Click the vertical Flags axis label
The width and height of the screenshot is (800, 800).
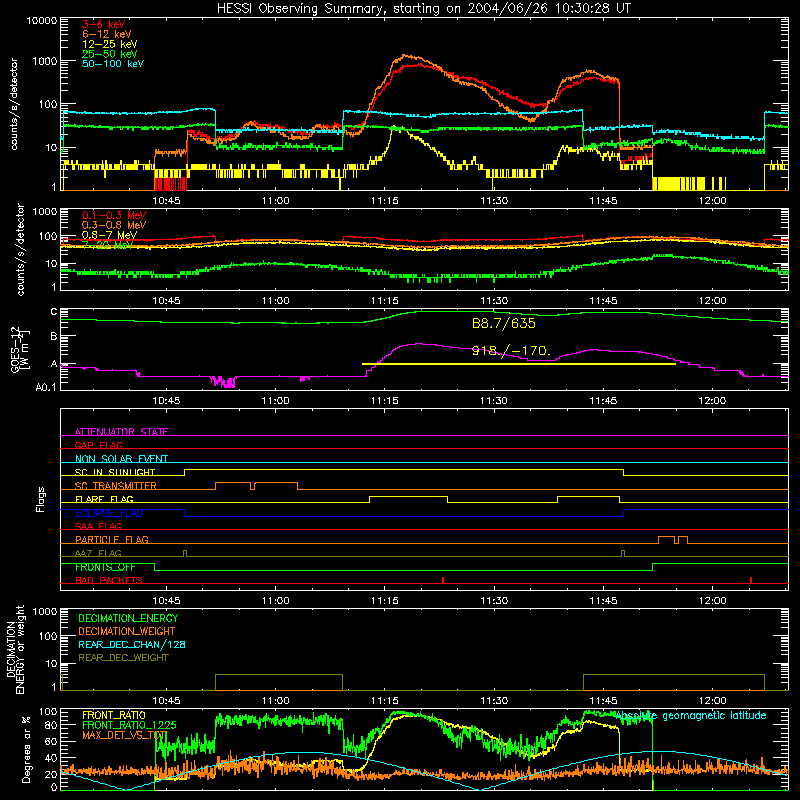pyautogui.click(x=41, y=499)
